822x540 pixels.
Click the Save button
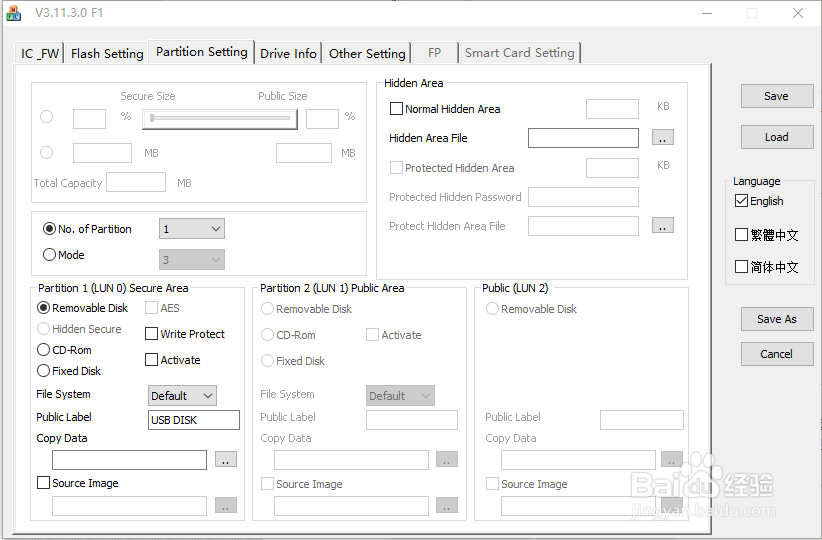tap(776, 96)
